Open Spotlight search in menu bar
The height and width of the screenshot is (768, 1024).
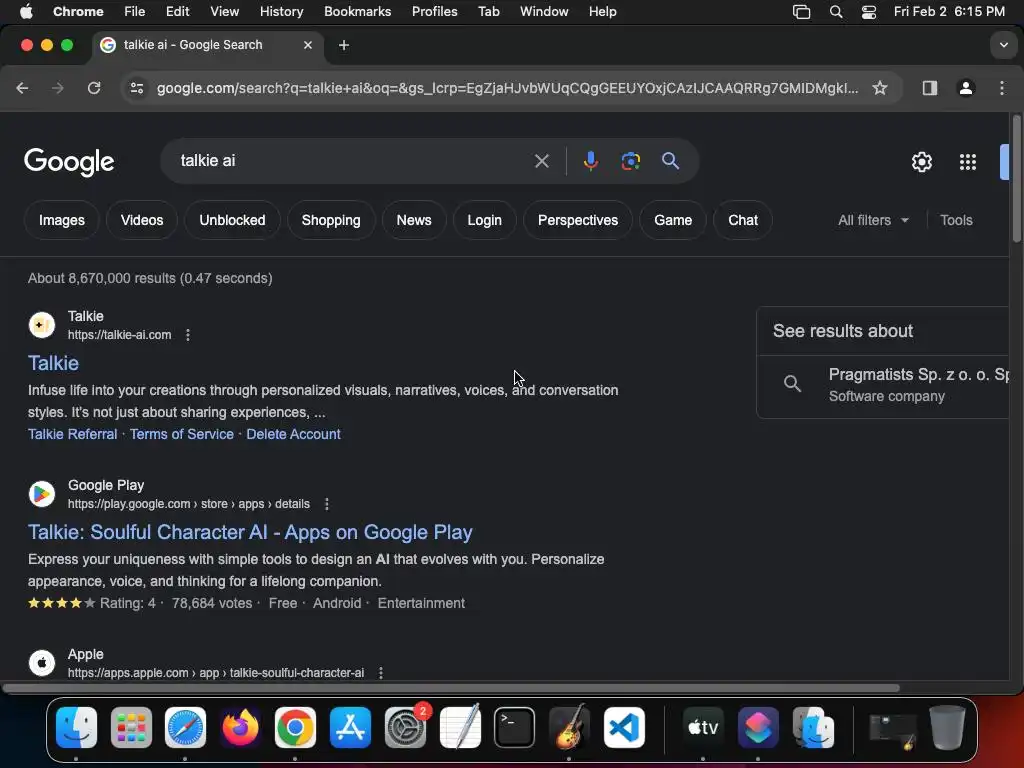click(836, 12)
